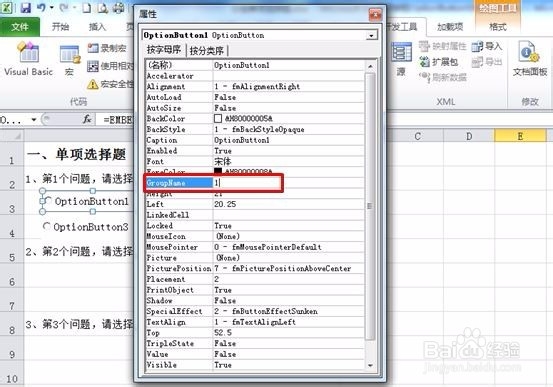Save the workbook from the quick access toolbar
The height and width of the screenshot is (387, 553).
(26, 8)
